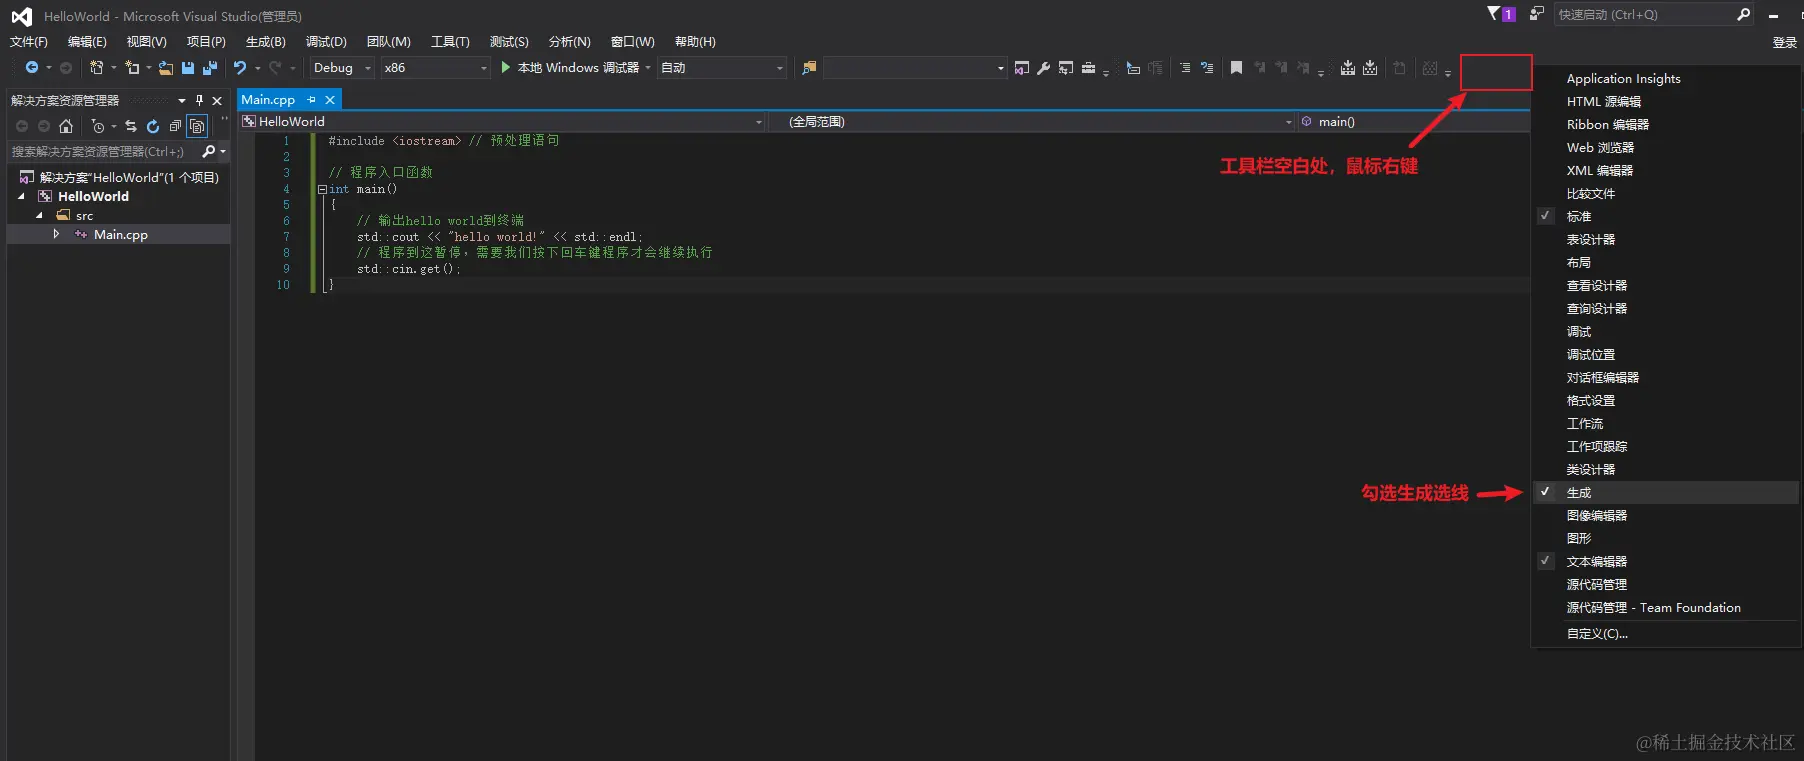
Task: Click the New Project toolbar icon
Action: pos(96,68)
